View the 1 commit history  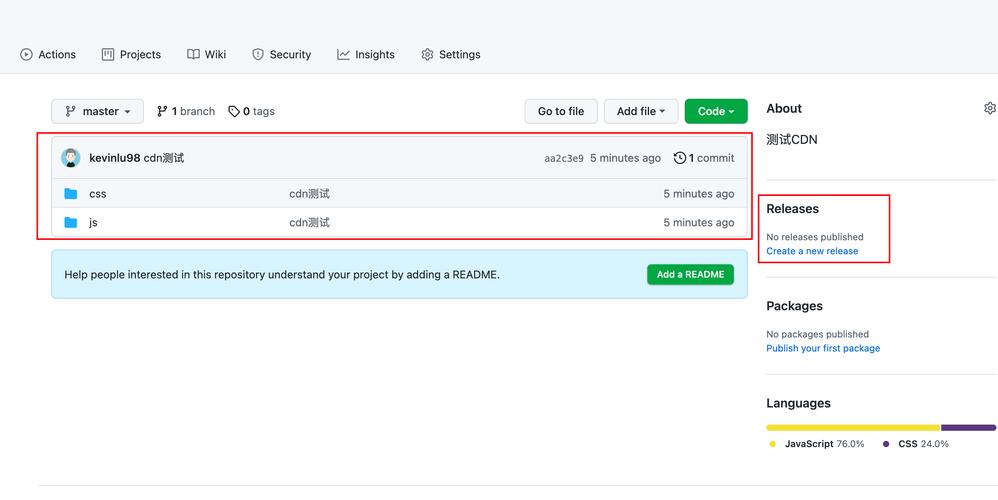pyautogui.click(x=704, y=158)
